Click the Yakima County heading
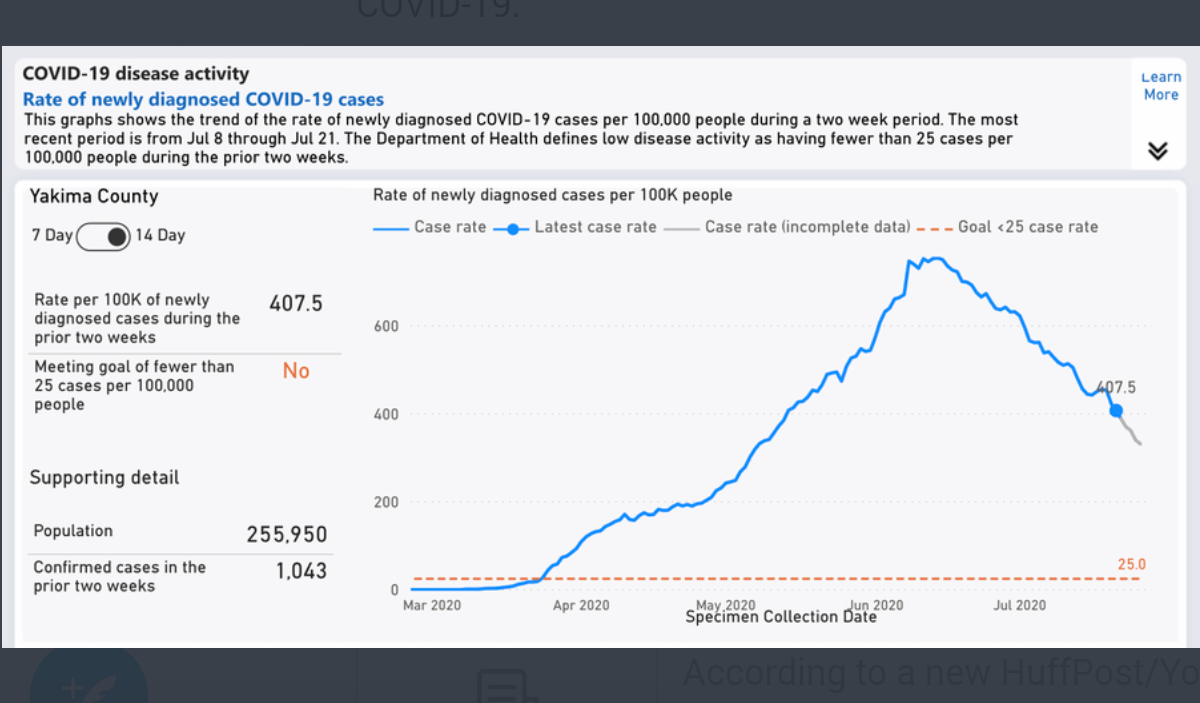The width and height of the screenshot is (1200, 703). point(94,197)
